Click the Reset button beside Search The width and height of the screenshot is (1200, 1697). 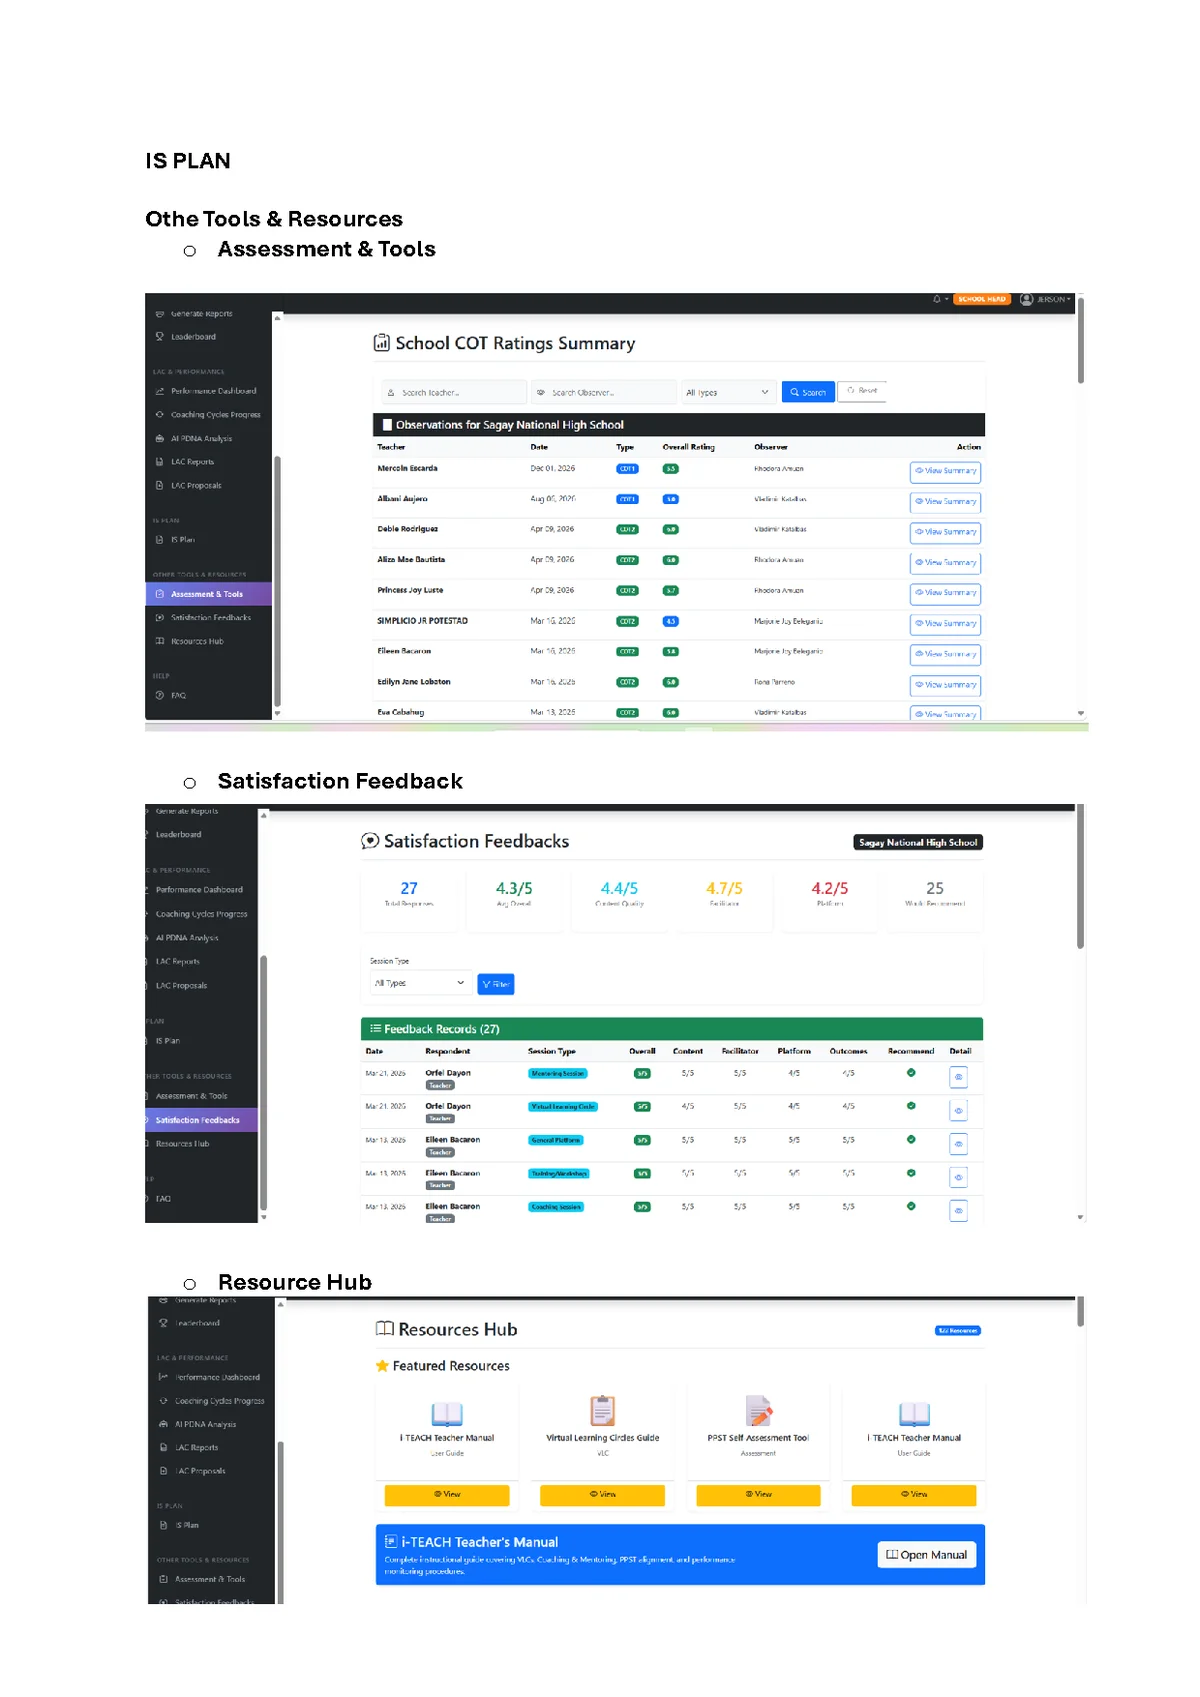(x=862, y=391)
